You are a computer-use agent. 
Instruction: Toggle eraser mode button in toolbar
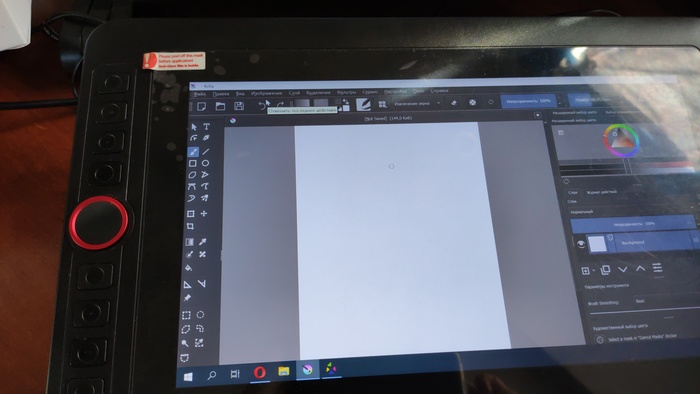point(454,103)
